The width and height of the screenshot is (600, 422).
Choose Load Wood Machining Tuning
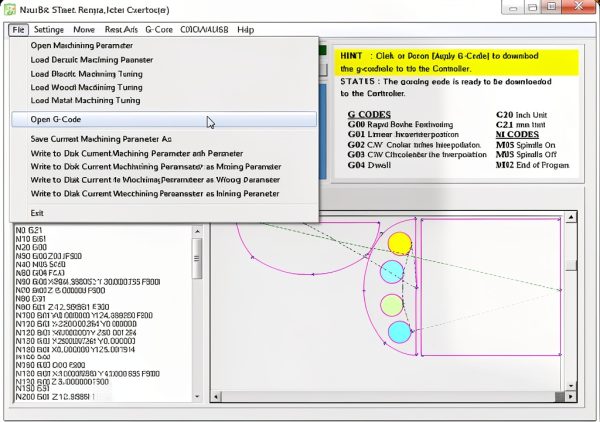[165, 87]
